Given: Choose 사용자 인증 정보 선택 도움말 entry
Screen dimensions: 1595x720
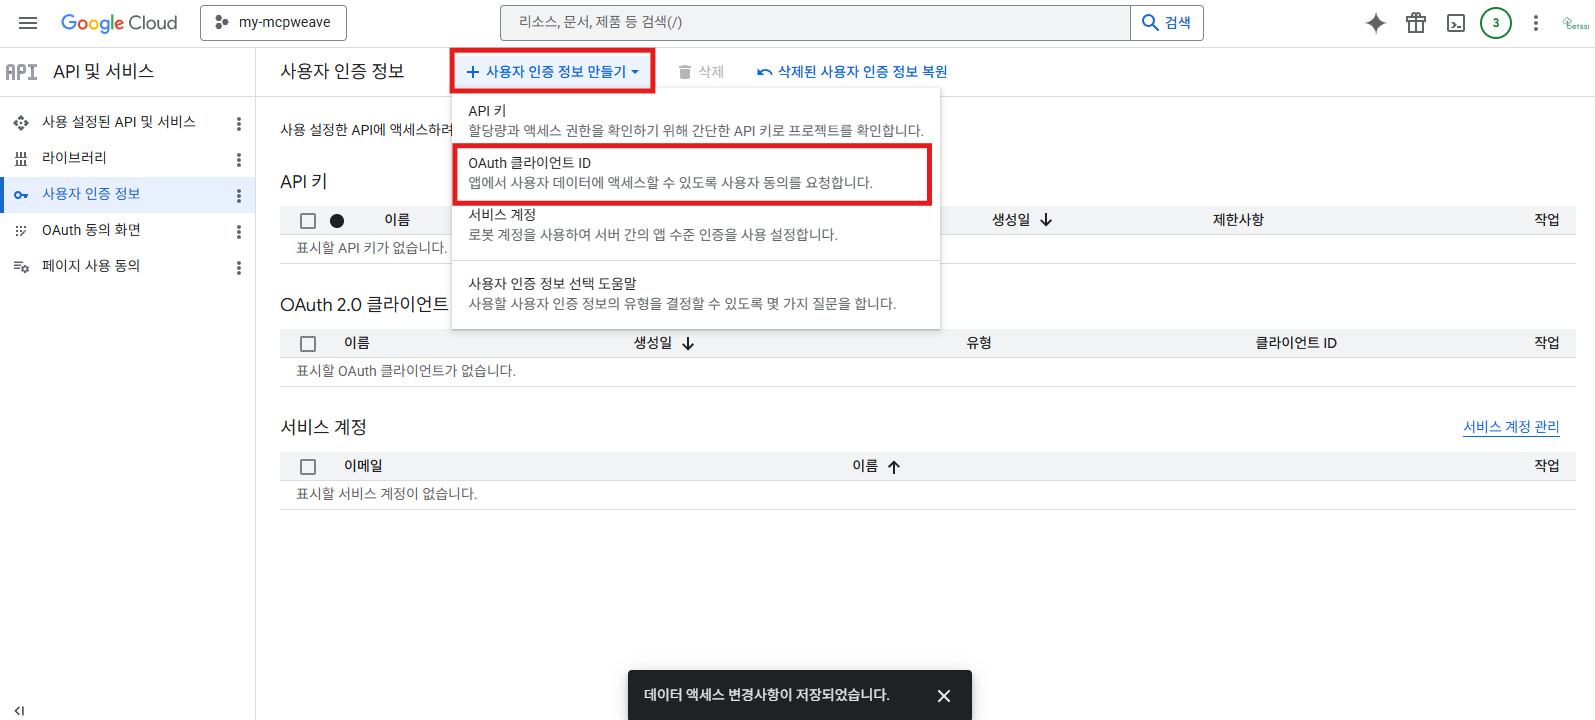Looking at the screenshot, I should coord(696,294).
